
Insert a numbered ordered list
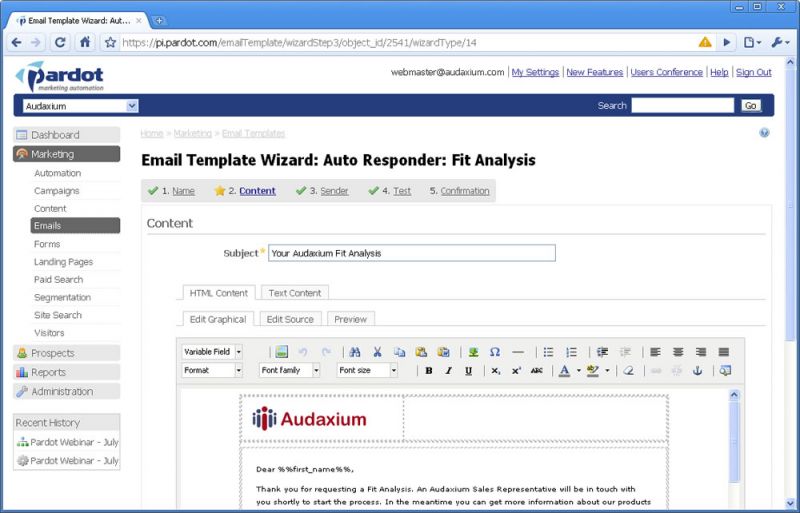click(x=571, y=352)
